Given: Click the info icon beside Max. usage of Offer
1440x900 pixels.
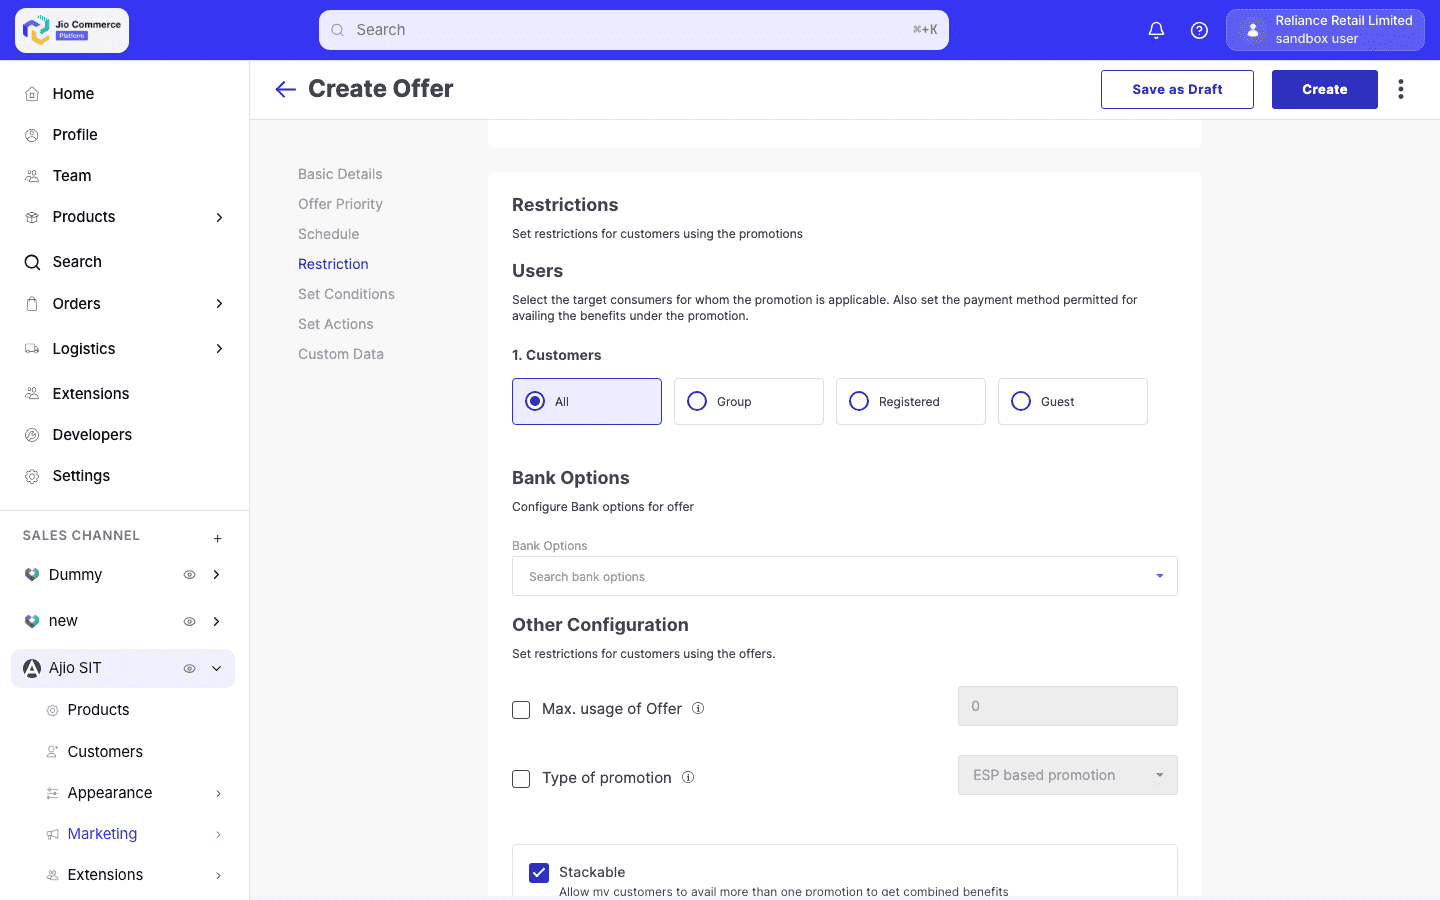Looking at the screenshot, I should click(x=697, y=708).
